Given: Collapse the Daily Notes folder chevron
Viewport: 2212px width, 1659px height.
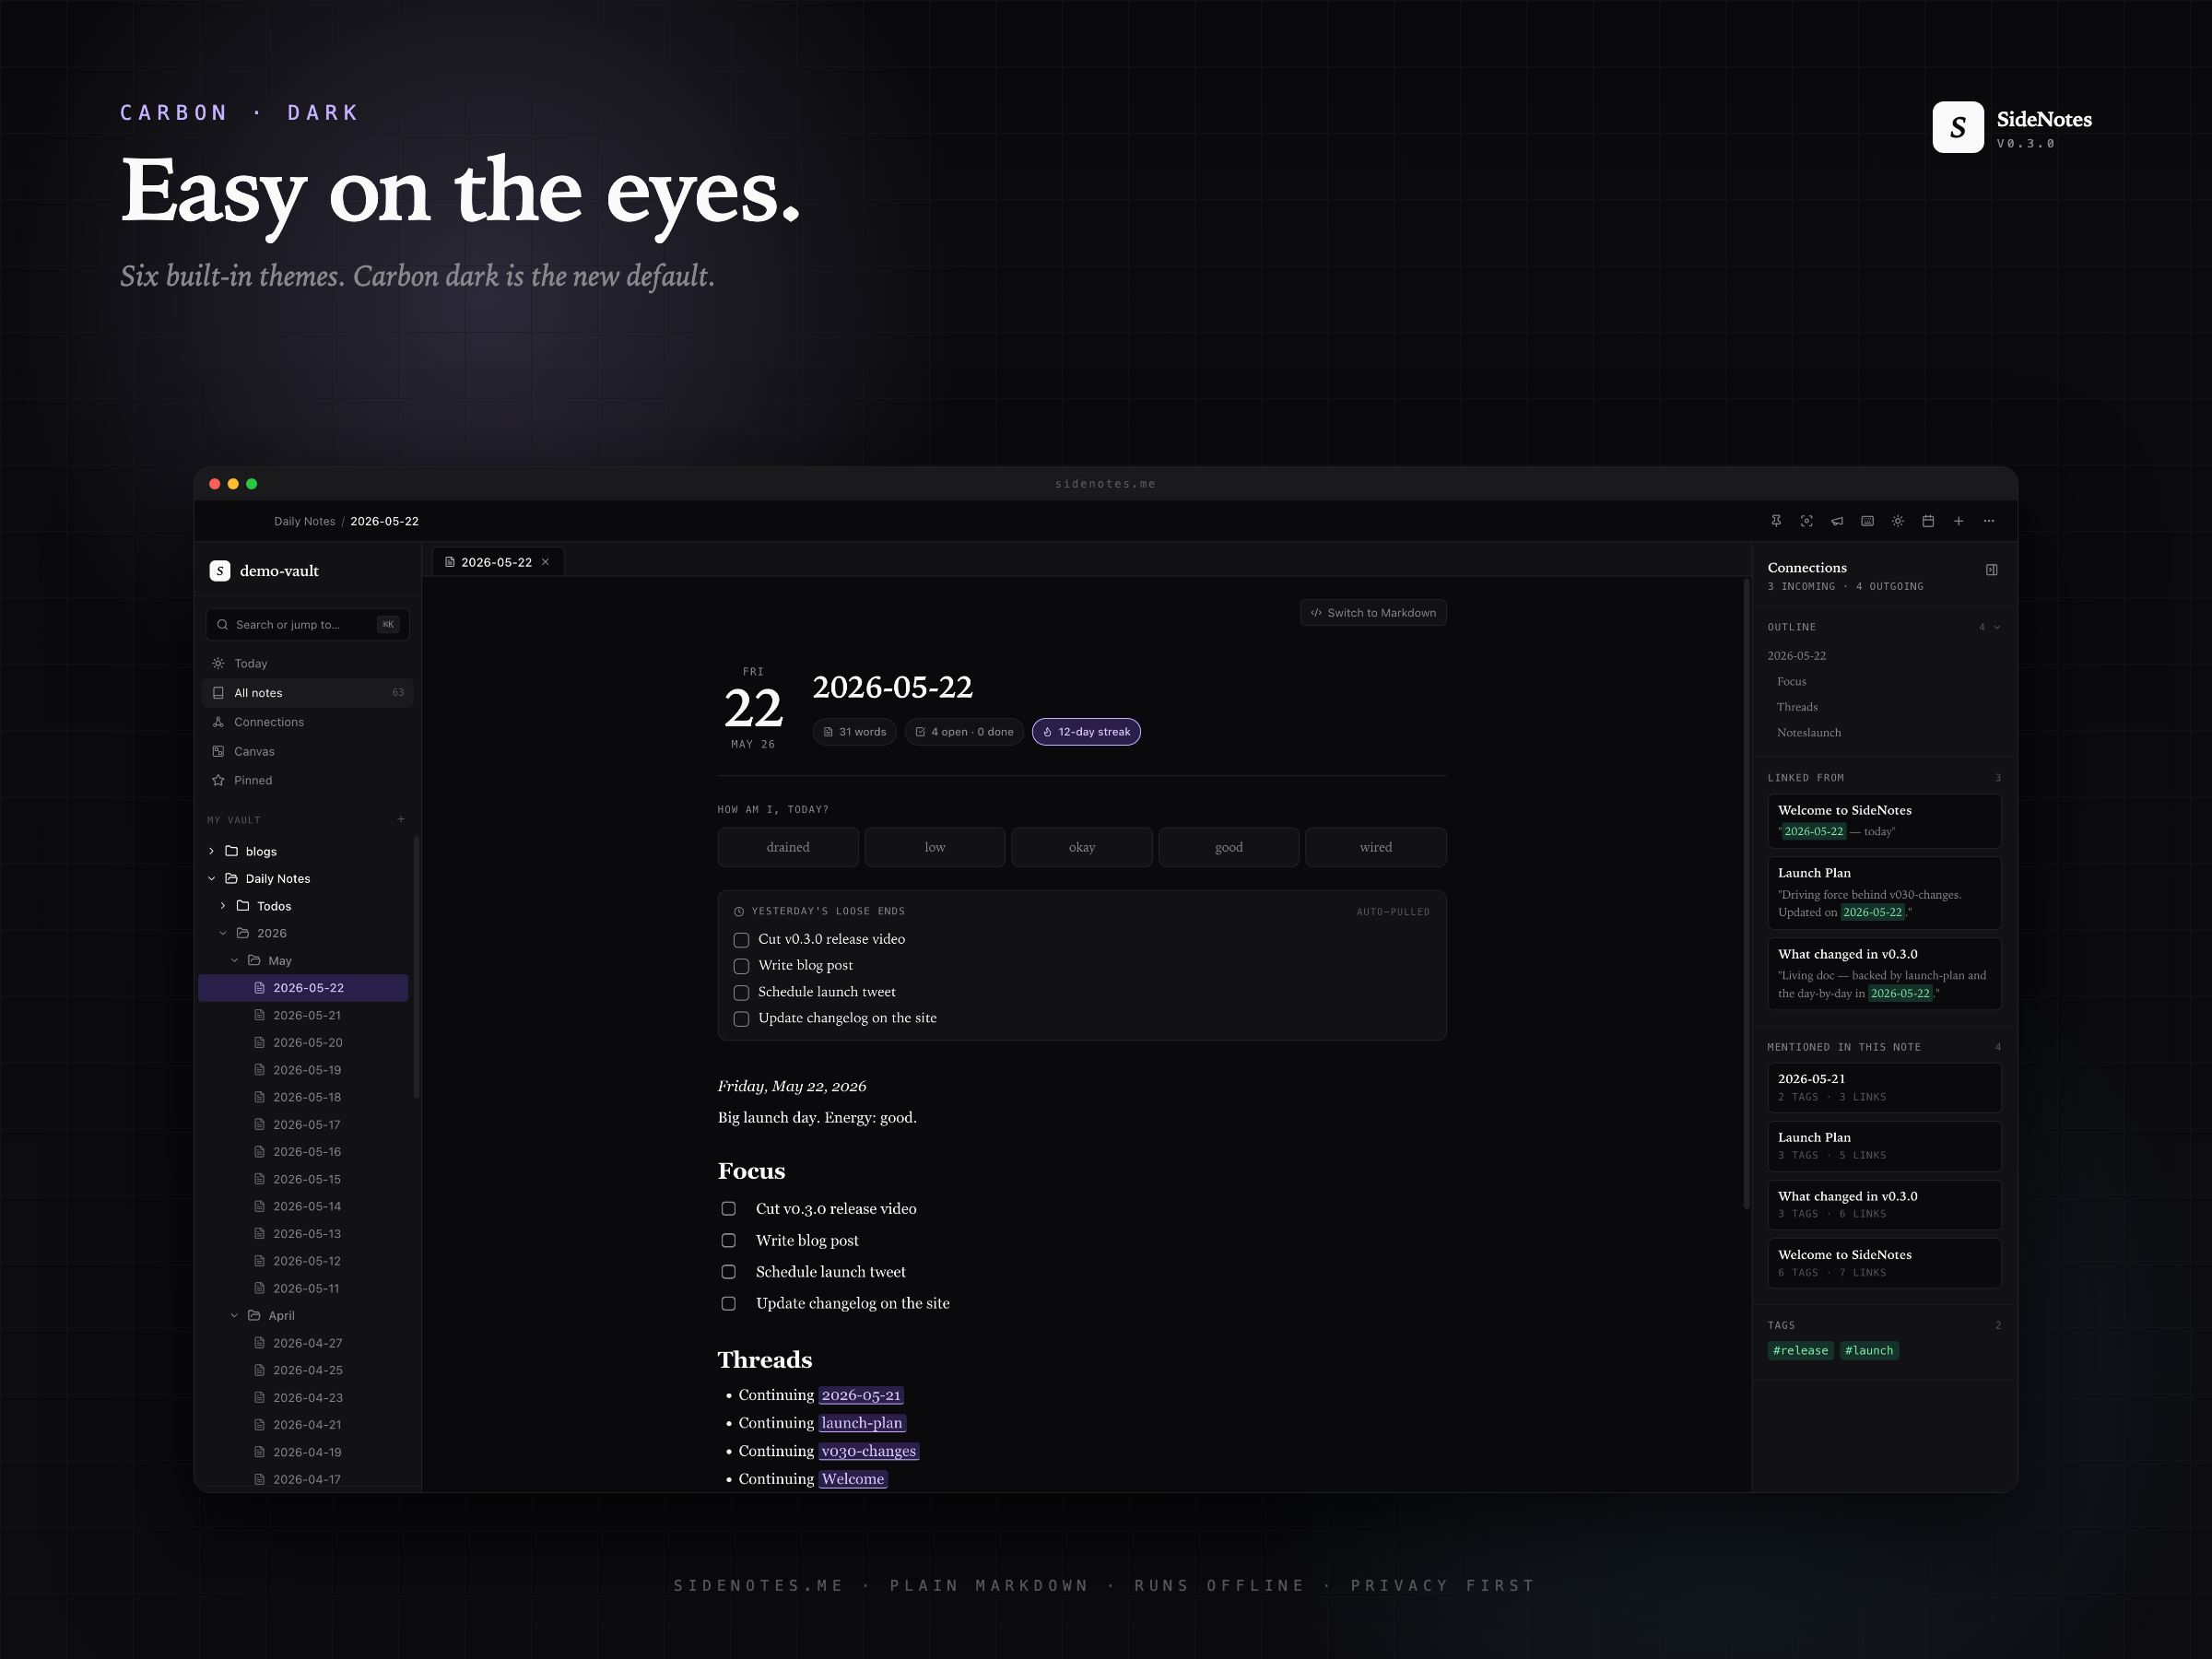Looking at the screenshot, I should coord(211,879).
